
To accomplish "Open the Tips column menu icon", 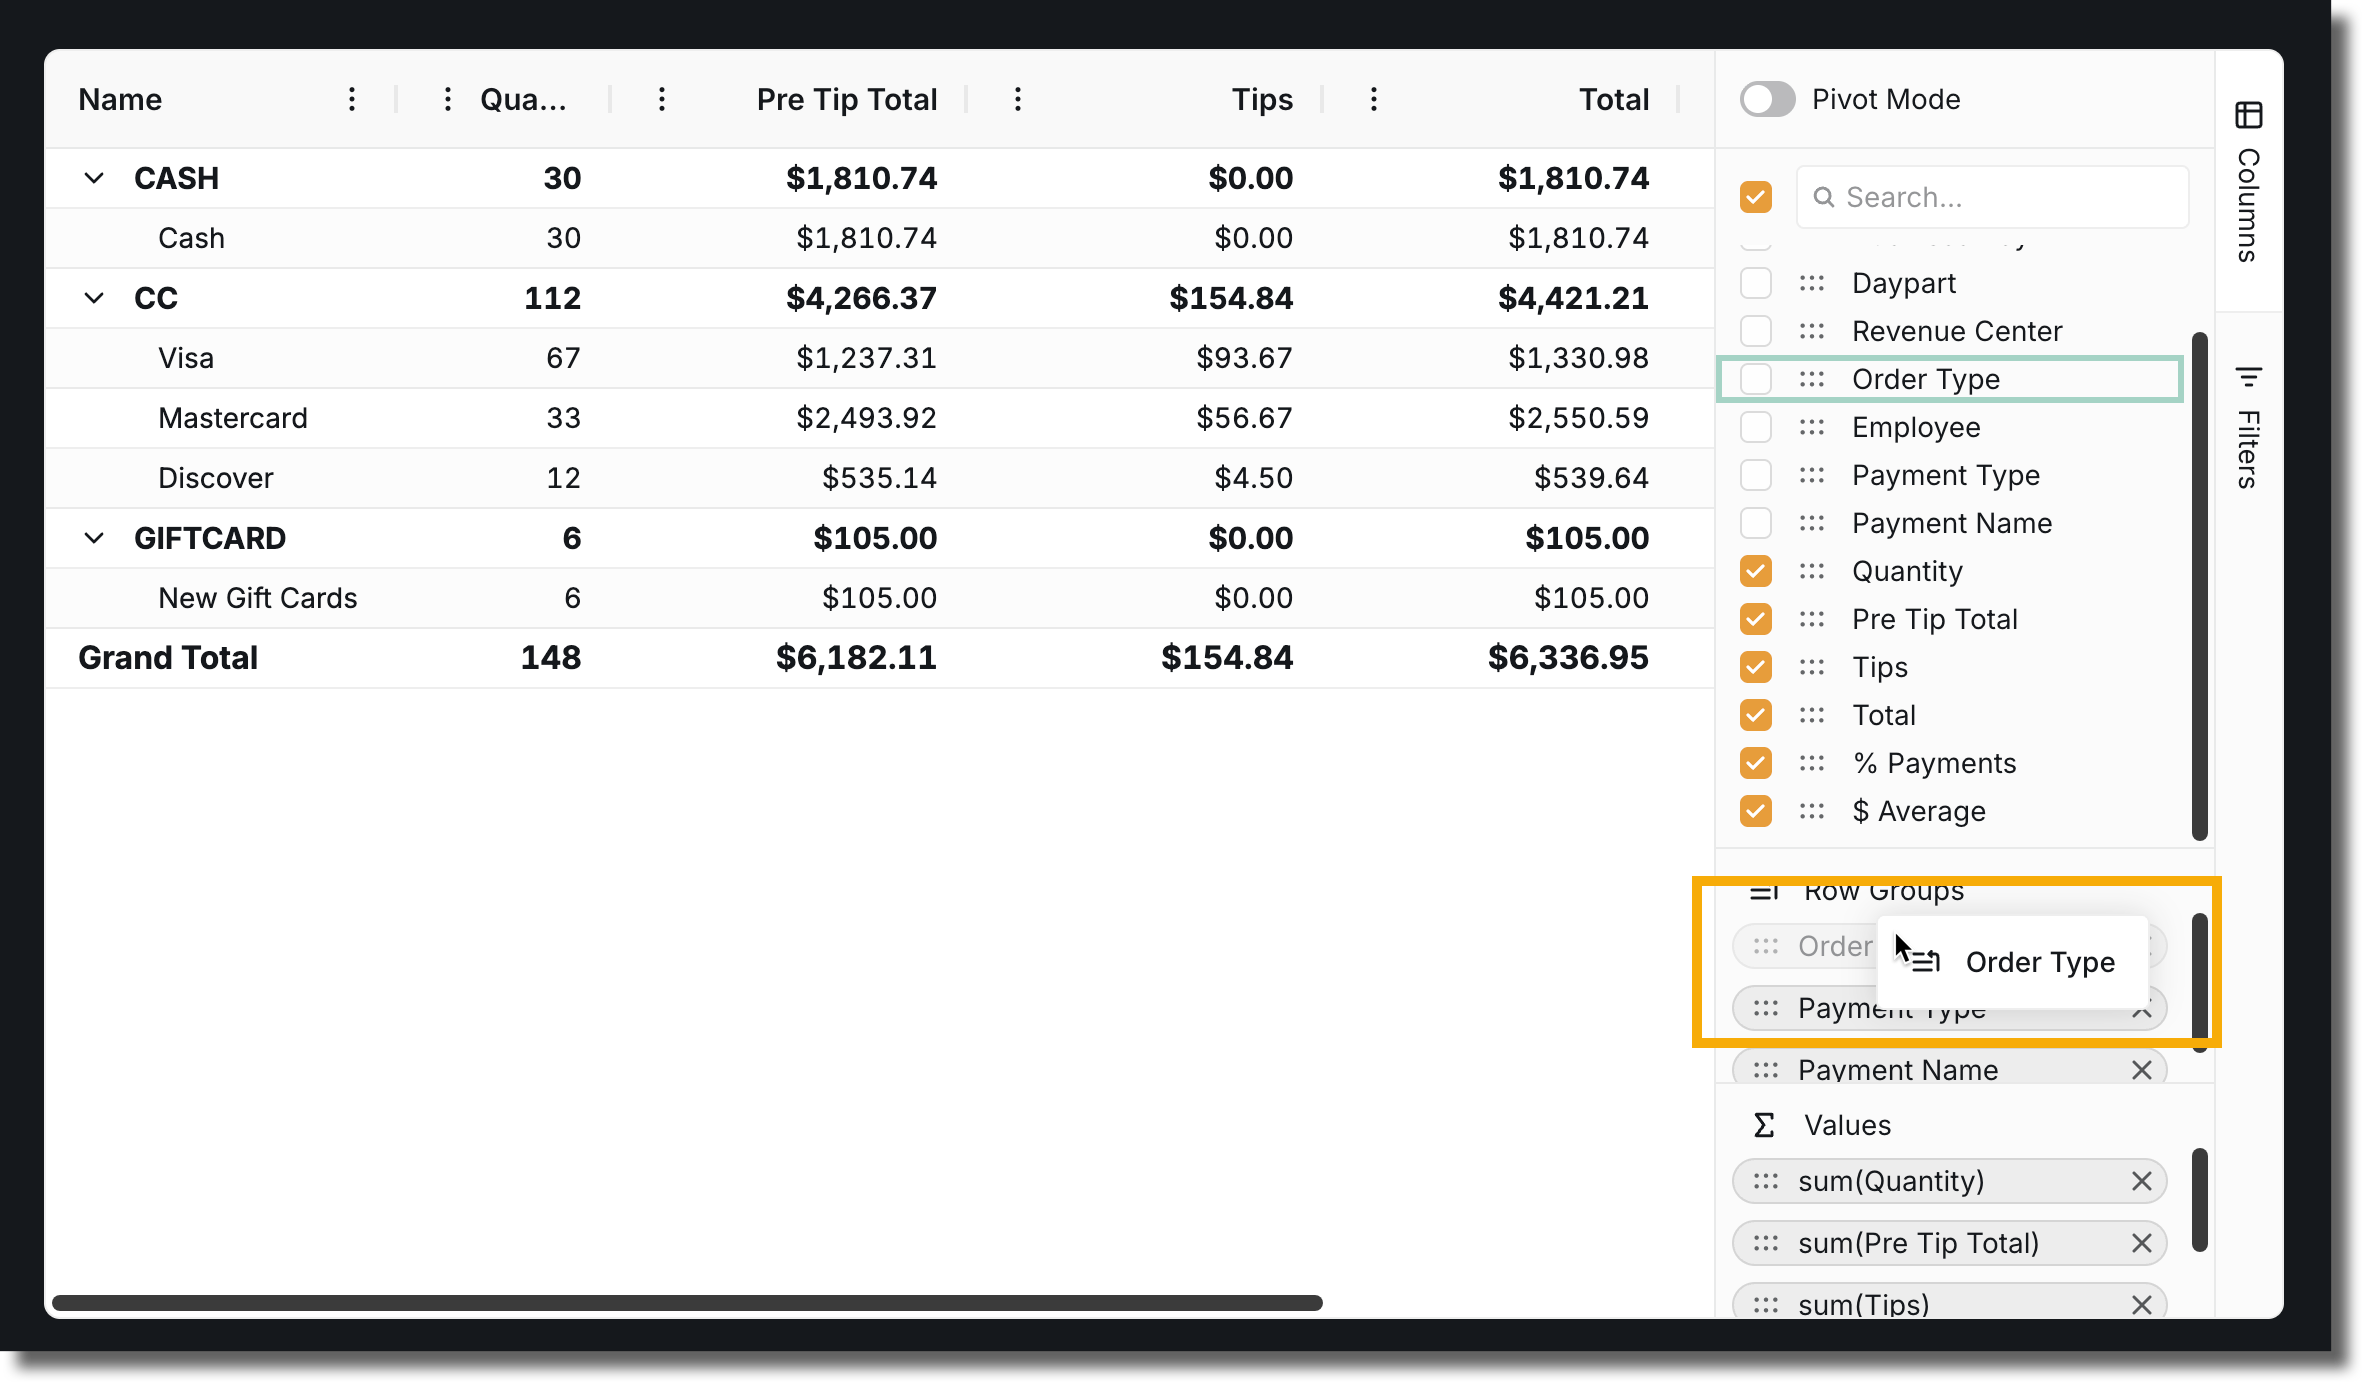I will click(1017, 99).
